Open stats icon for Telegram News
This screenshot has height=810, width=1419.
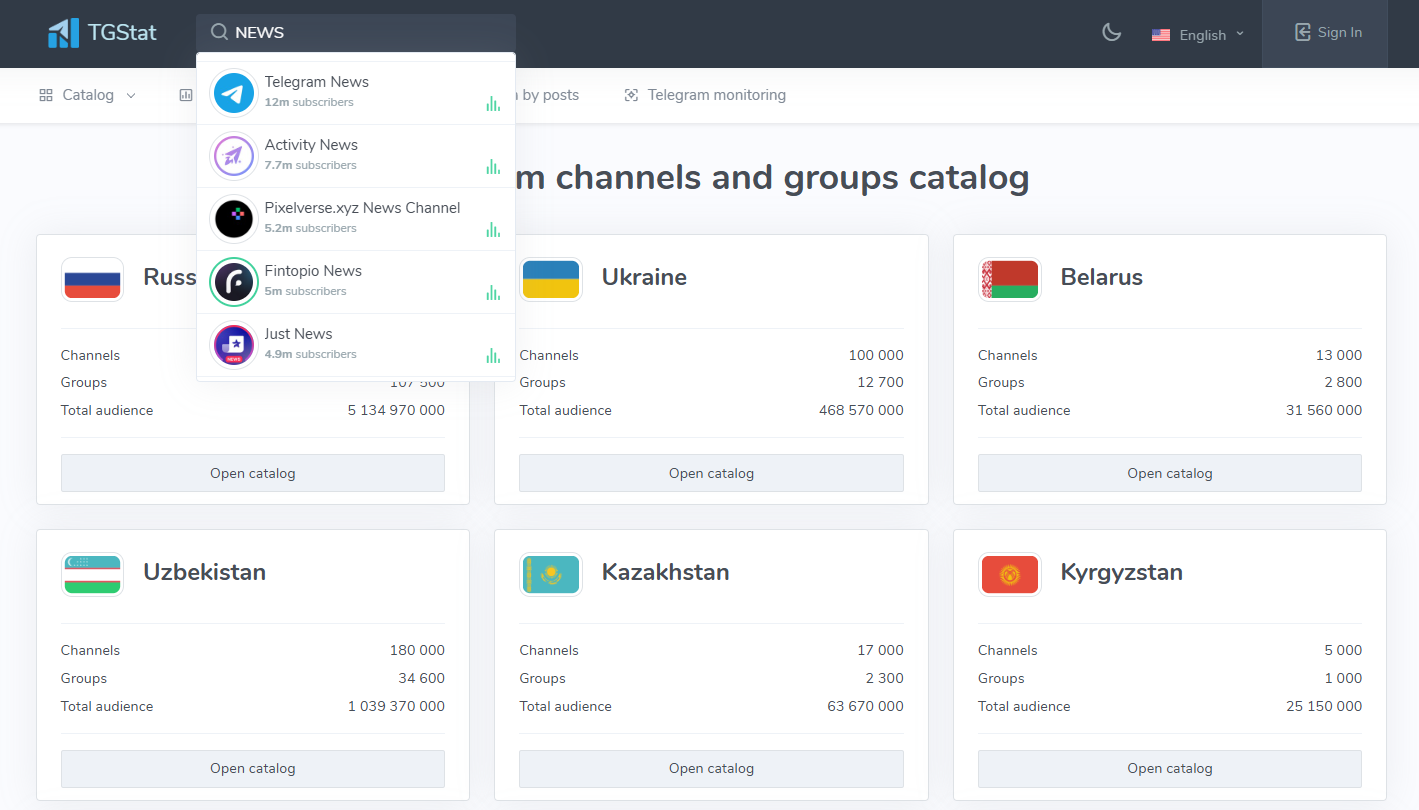coord(493,103)
